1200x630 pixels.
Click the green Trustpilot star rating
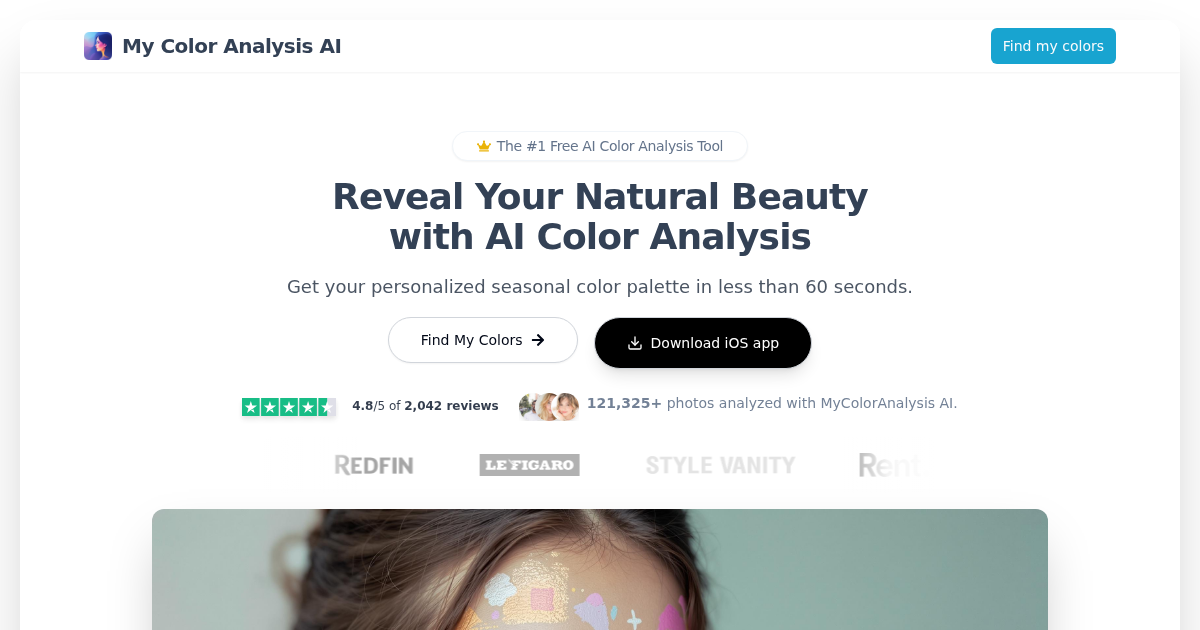288,406
